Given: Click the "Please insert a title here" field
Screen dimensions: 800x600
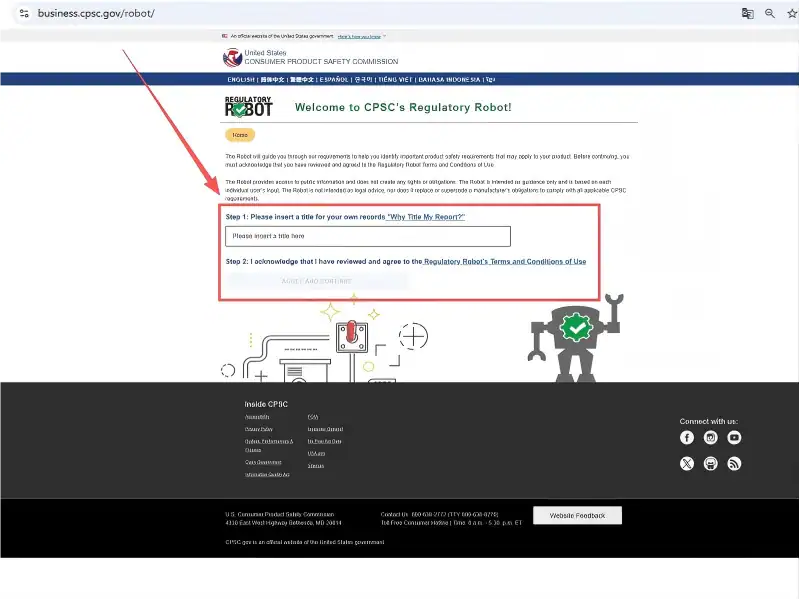Looking at the screenshot, I should (368, 236).
